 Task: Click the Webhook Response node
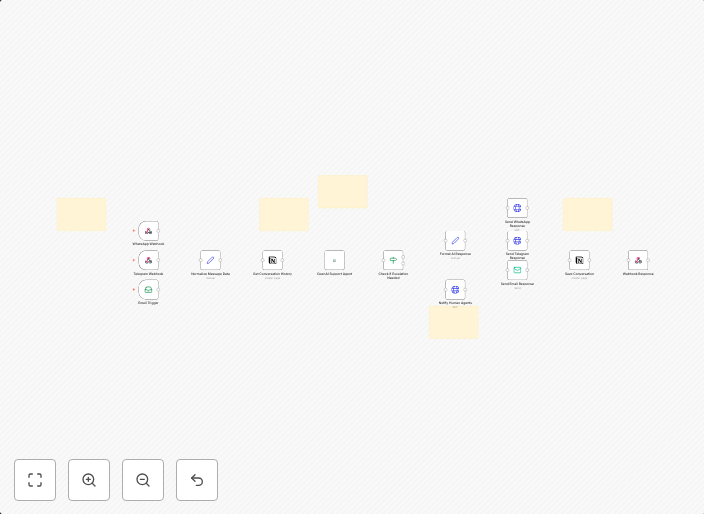coord(638,260)
